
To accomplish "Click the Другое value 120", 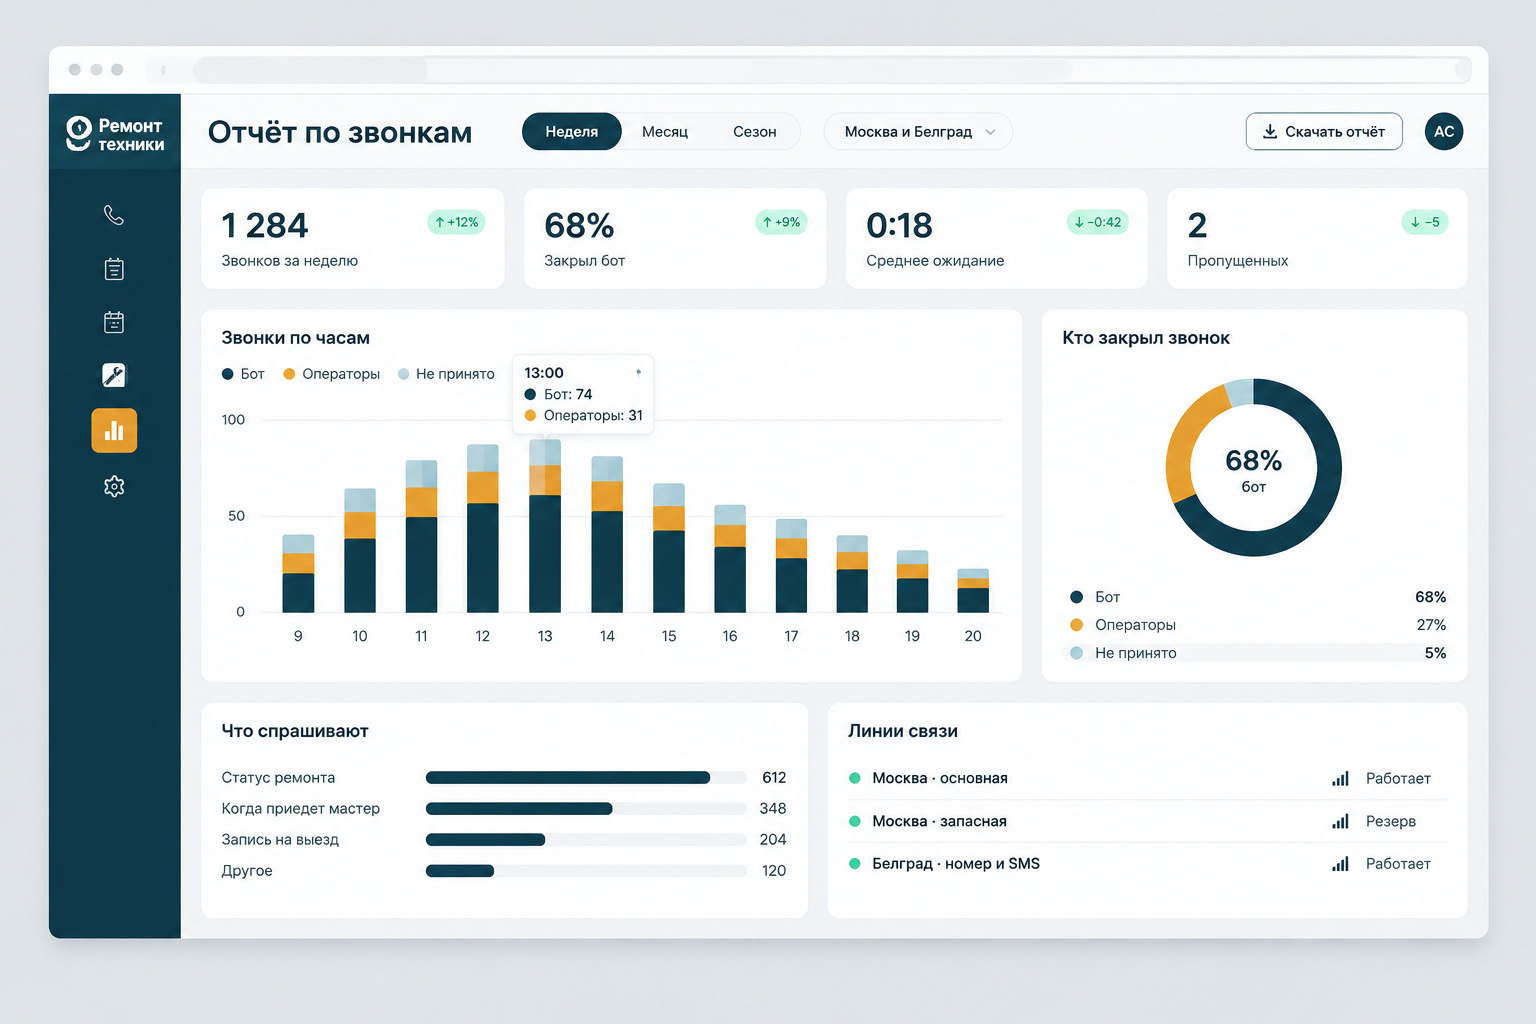I will tap(774, 871).
